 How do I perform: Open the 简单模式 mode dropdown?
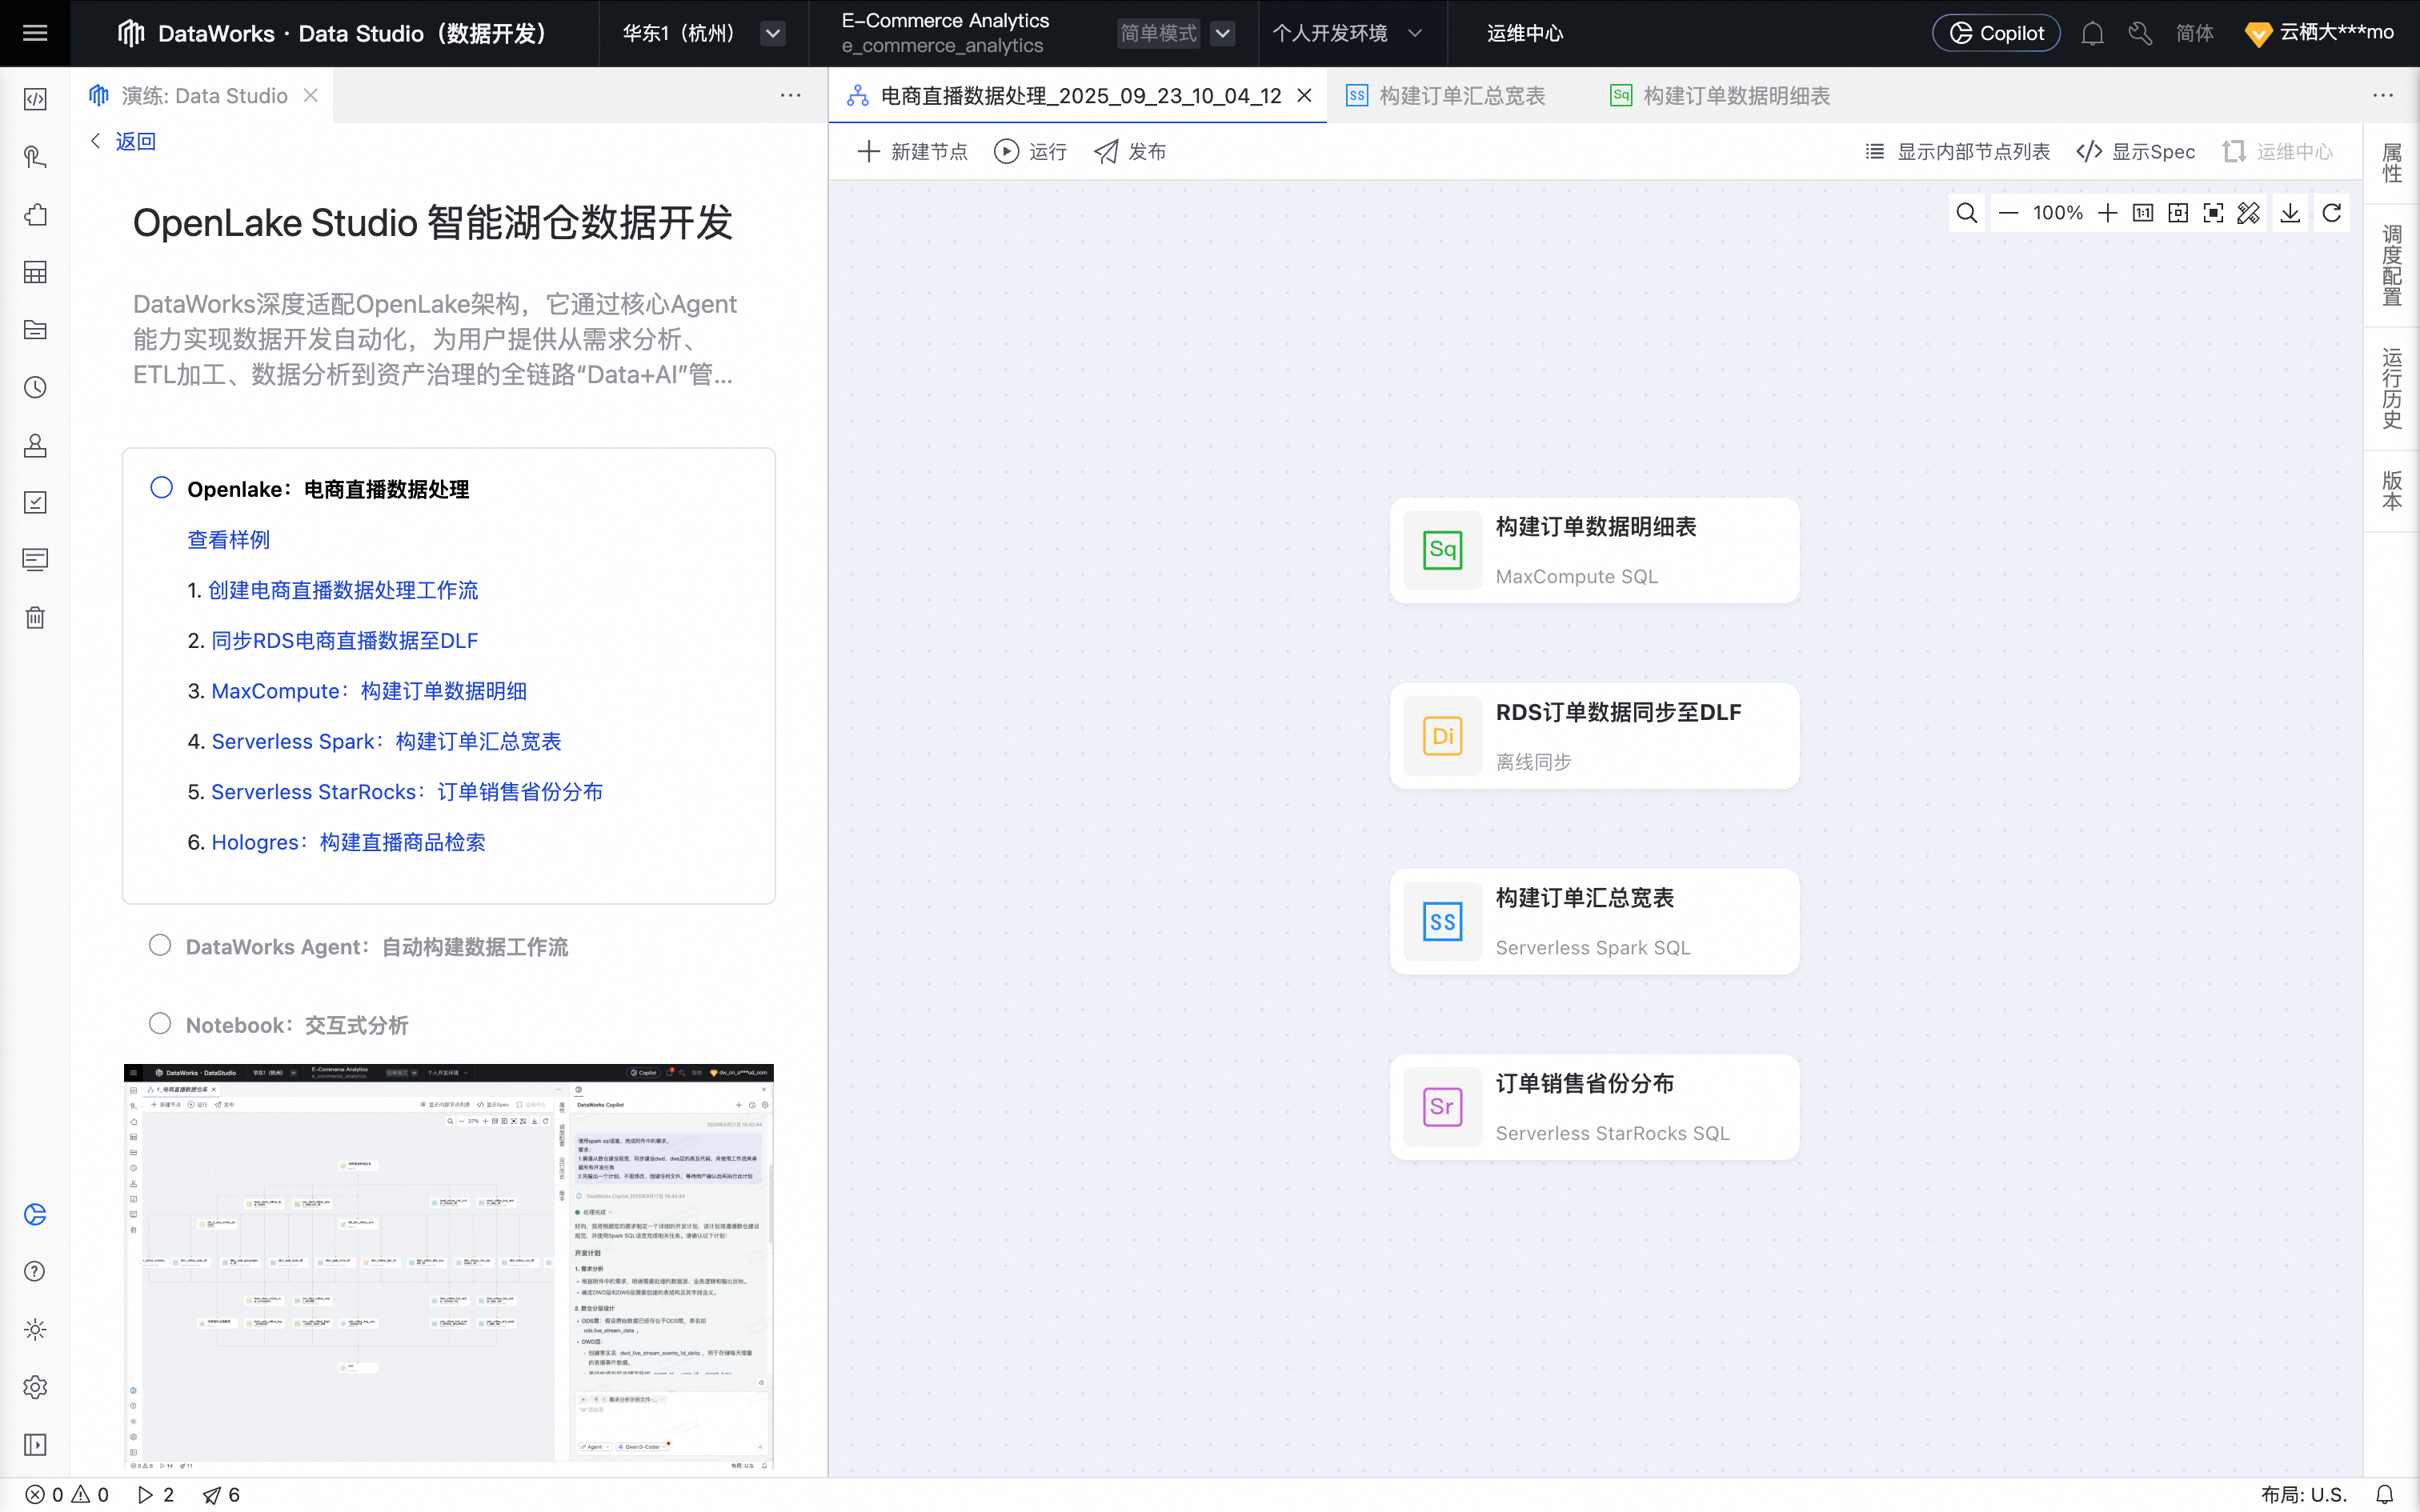click(x=1222, y=33)
